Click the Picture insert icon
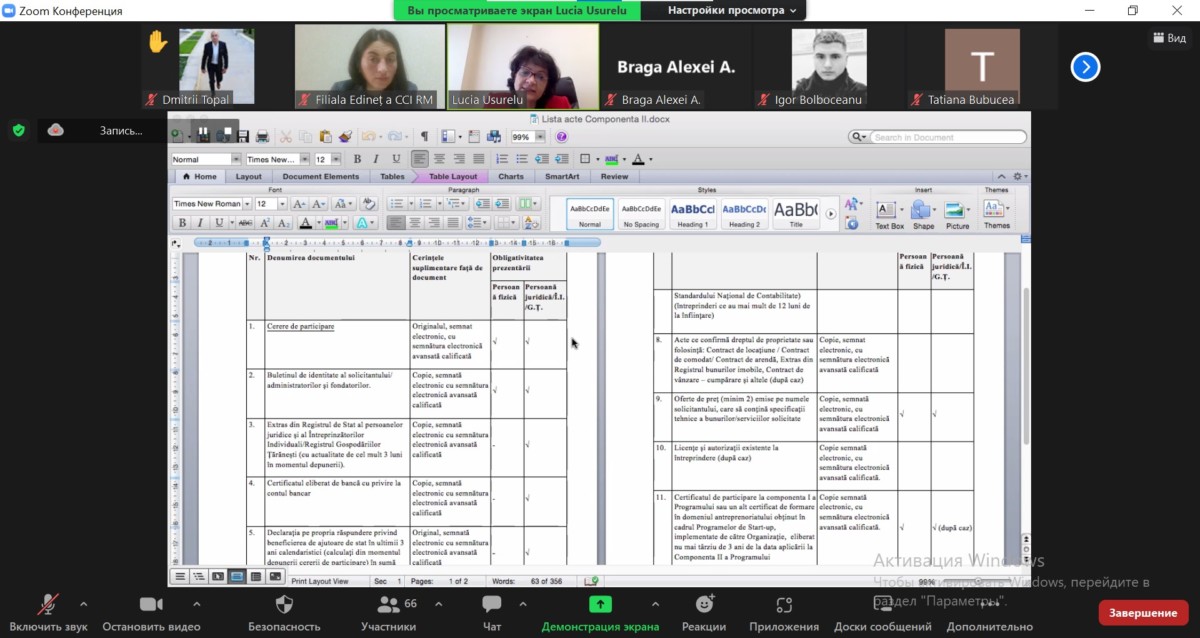Image resolution: width=1200 pixels, height=638 pixels. tap(954, 210)
